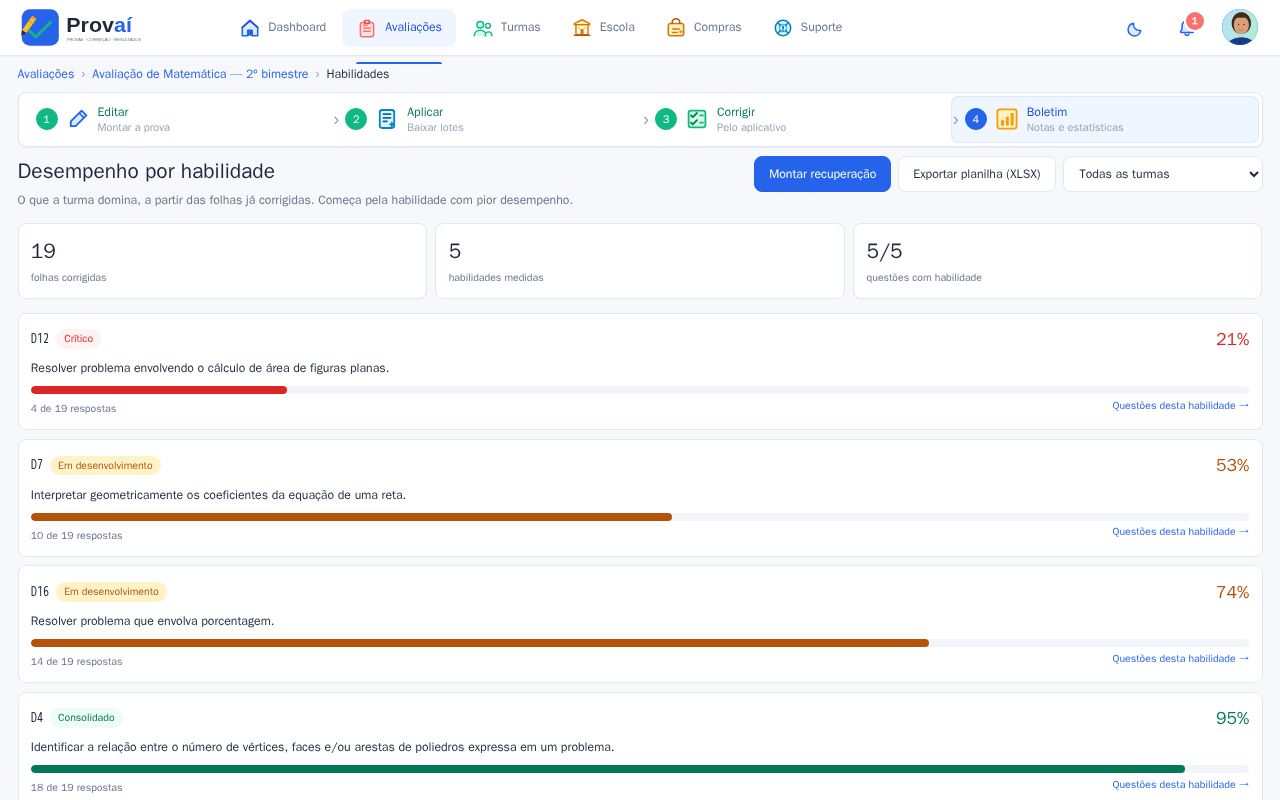Open the Suporte menu item

808,28
